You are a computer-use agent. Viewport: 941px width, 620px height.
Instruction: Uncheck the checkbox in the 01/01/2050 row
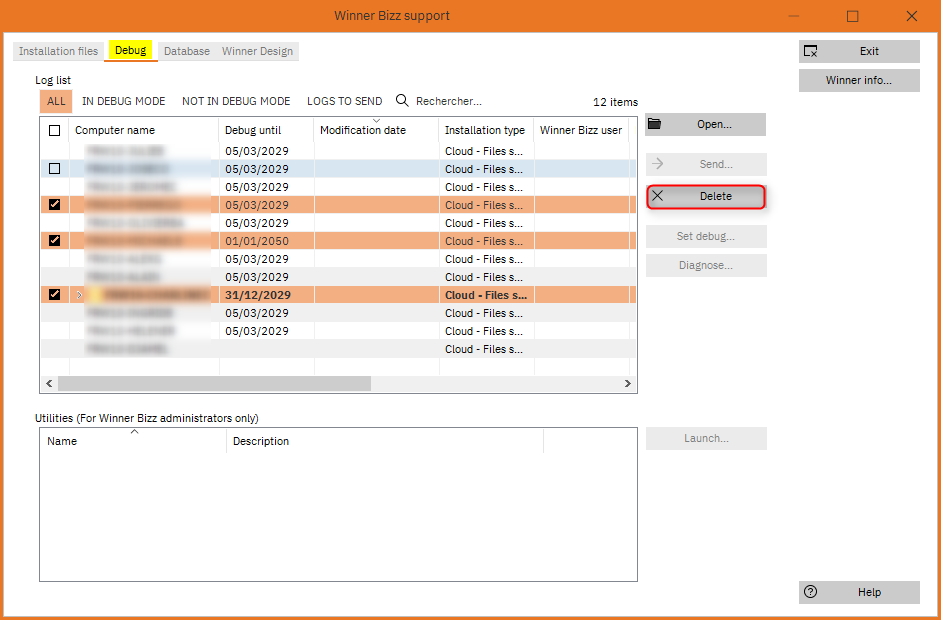tap(55, 241)
